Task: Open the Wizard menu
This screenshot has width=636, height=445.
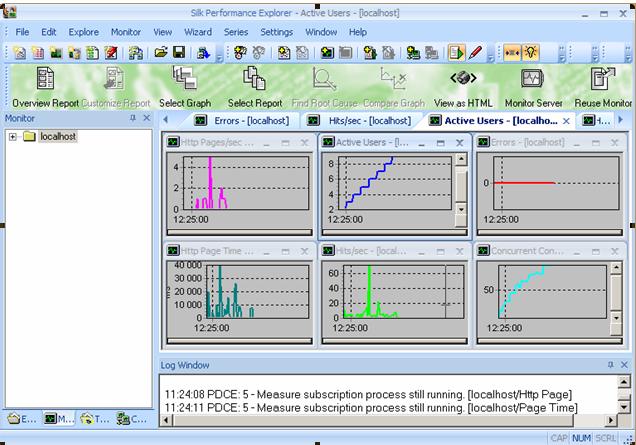Action: coord(198,32)
